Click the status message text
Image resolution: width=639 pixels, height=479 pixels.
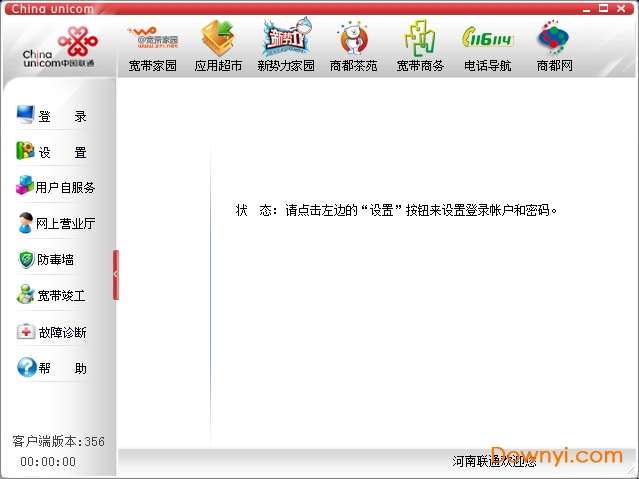(x=396, y=210)
